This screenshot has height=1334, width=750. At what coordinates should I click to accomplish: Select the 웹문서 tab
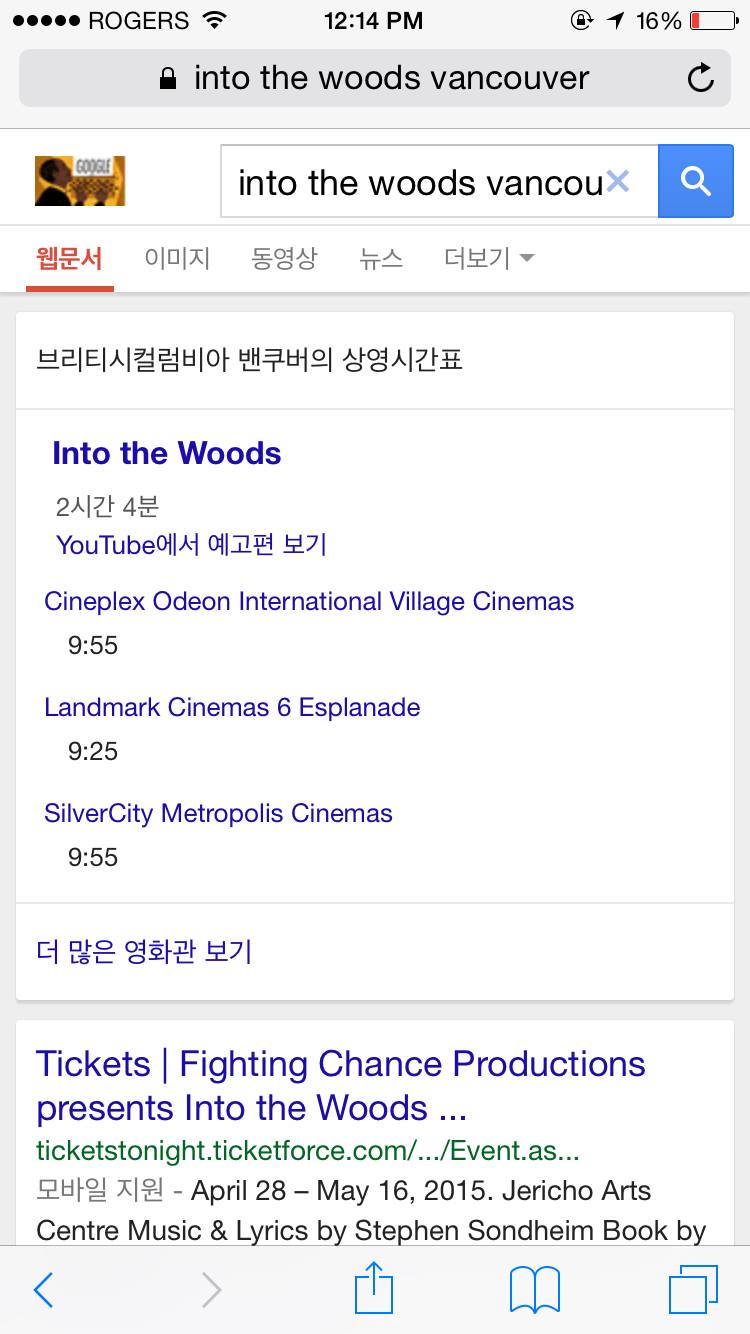click(69, 259)
